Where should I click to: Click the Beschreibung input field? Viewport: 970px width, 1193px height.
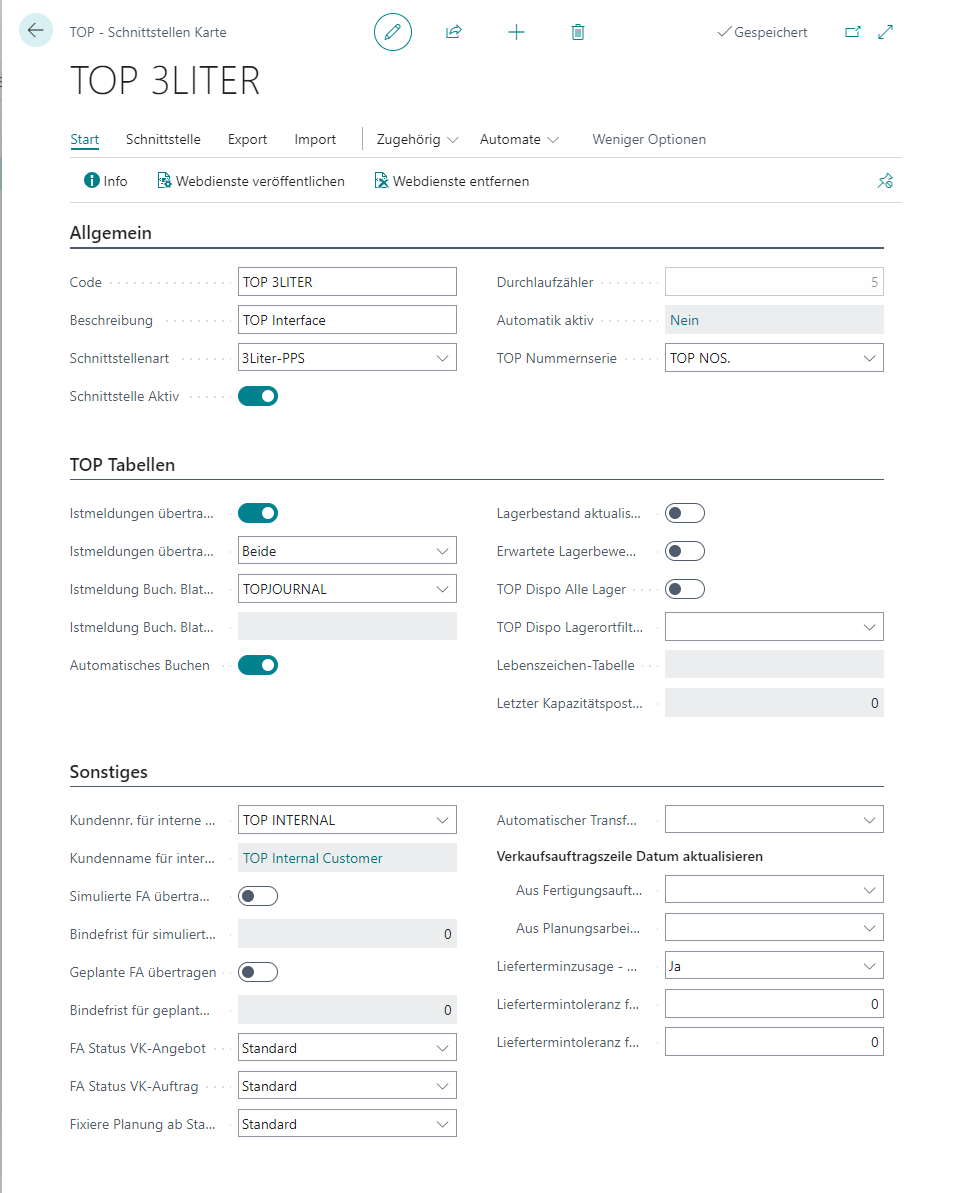(347, 320)
